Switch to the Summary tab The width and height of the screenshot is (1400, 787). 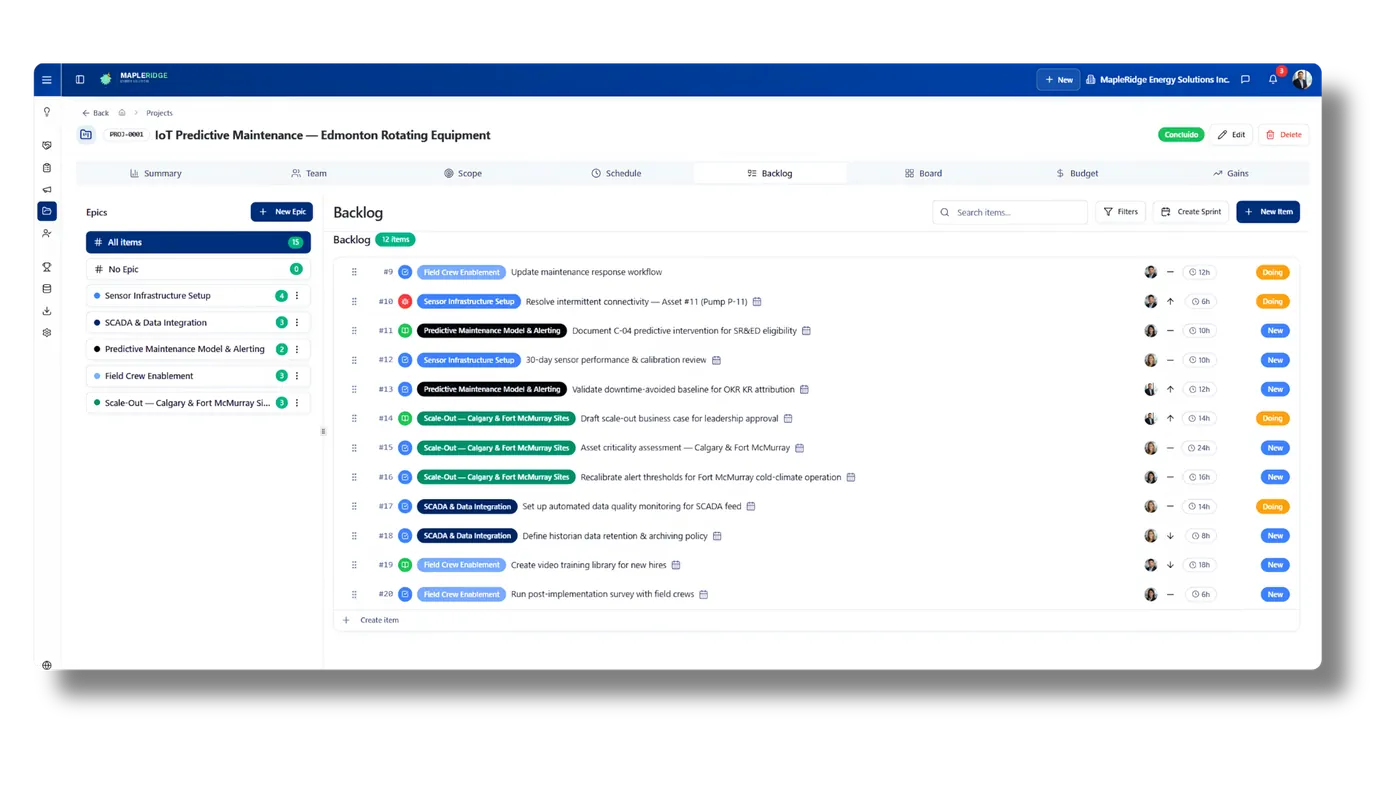(x=155, y=173)
